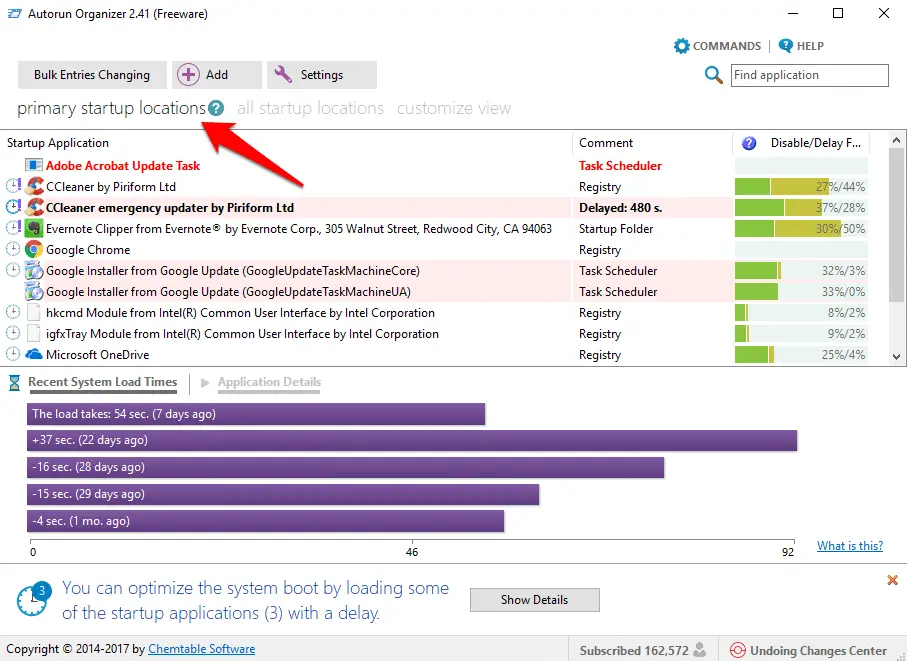The height and width of the screenshot is (661, 907).
Task: Click delay clock icon for Google Chrome
Action: [x=13, y=249]
